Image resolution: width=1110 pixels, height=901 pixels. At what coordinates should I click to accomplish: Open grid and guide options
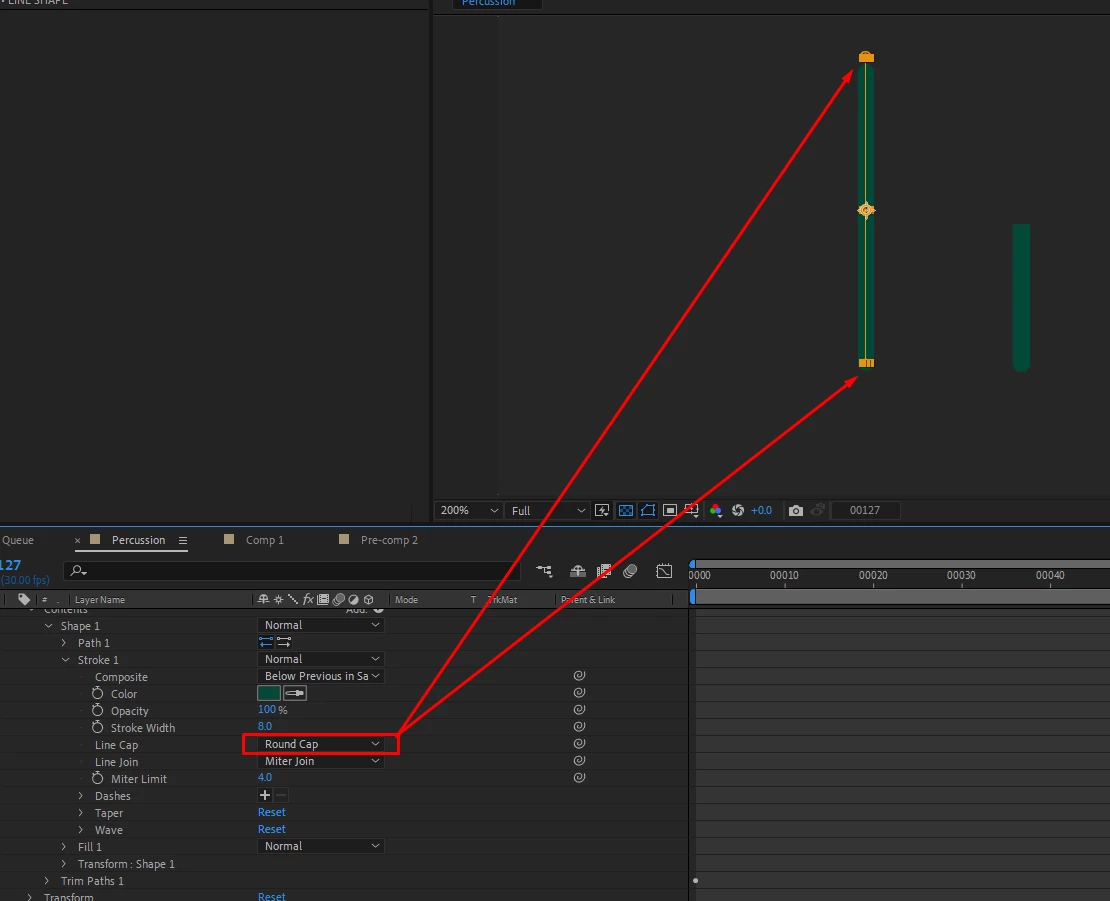(692, 510)
